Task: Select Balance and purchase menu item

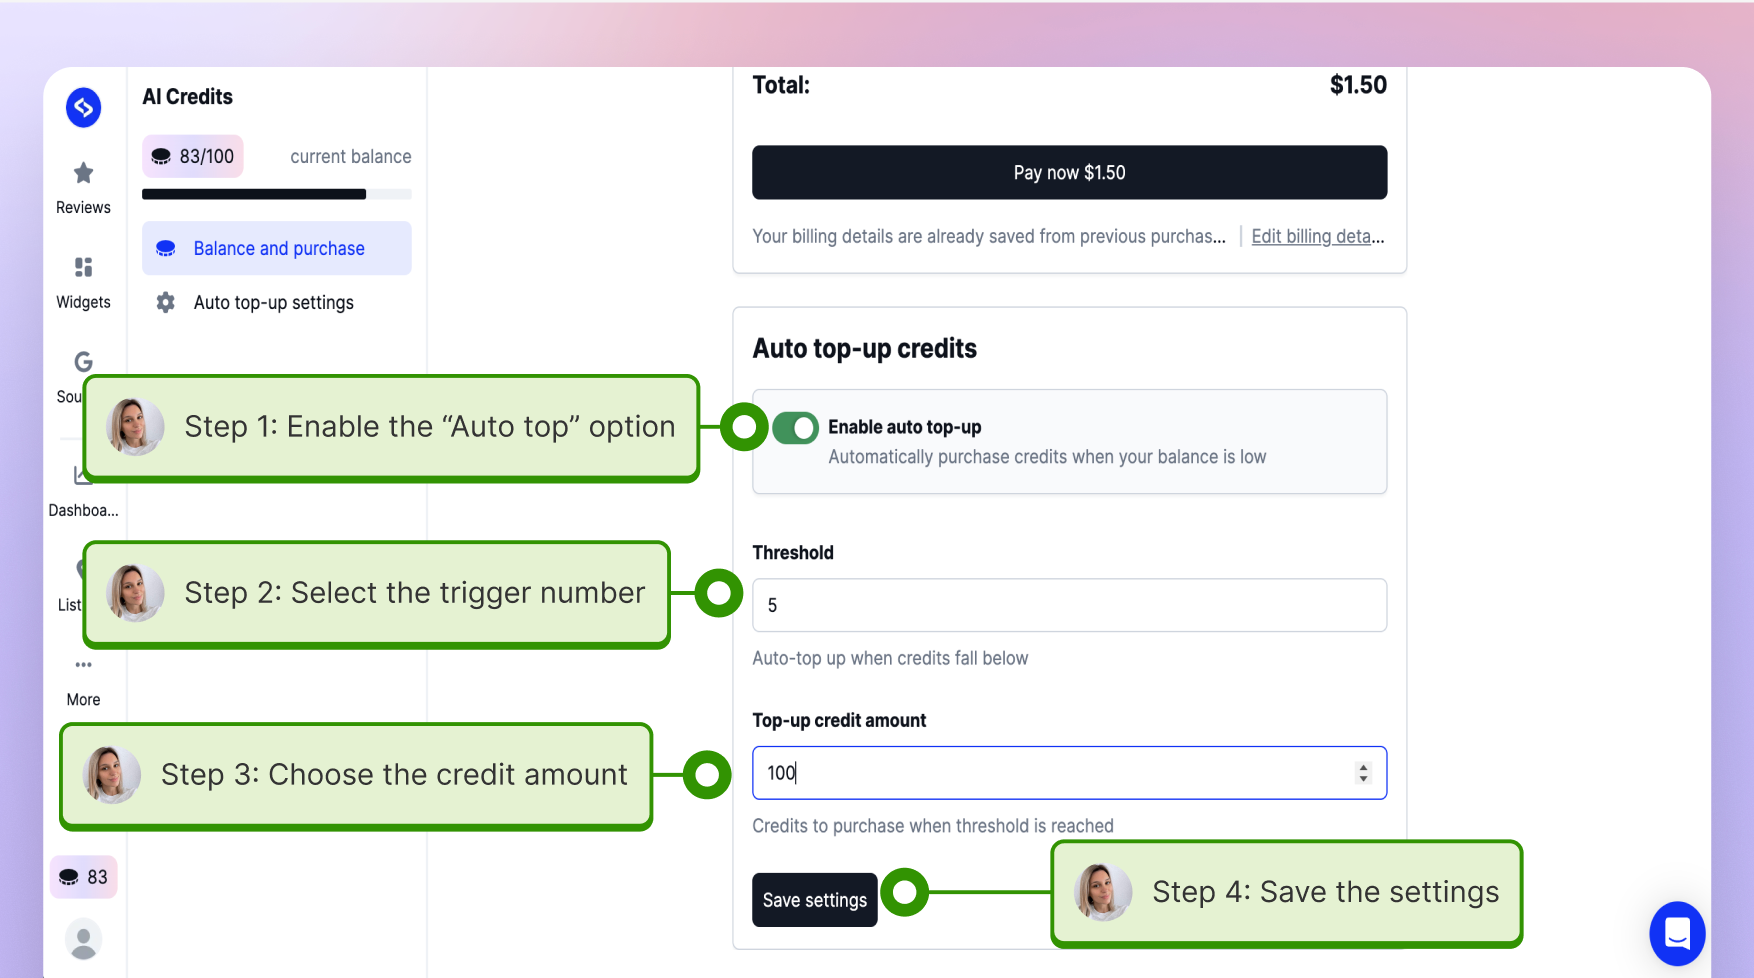Action: [277, 248]
